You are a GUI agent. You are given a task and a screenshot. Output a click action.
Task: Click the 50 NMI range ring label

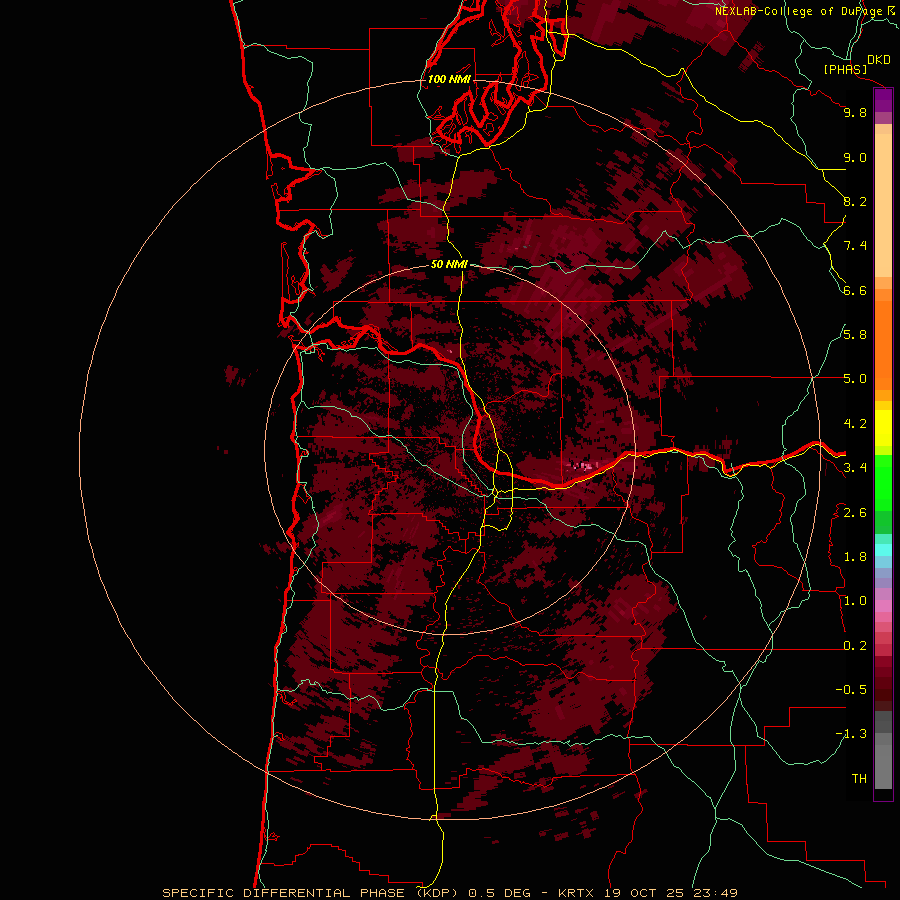click(x=449, y=265)
